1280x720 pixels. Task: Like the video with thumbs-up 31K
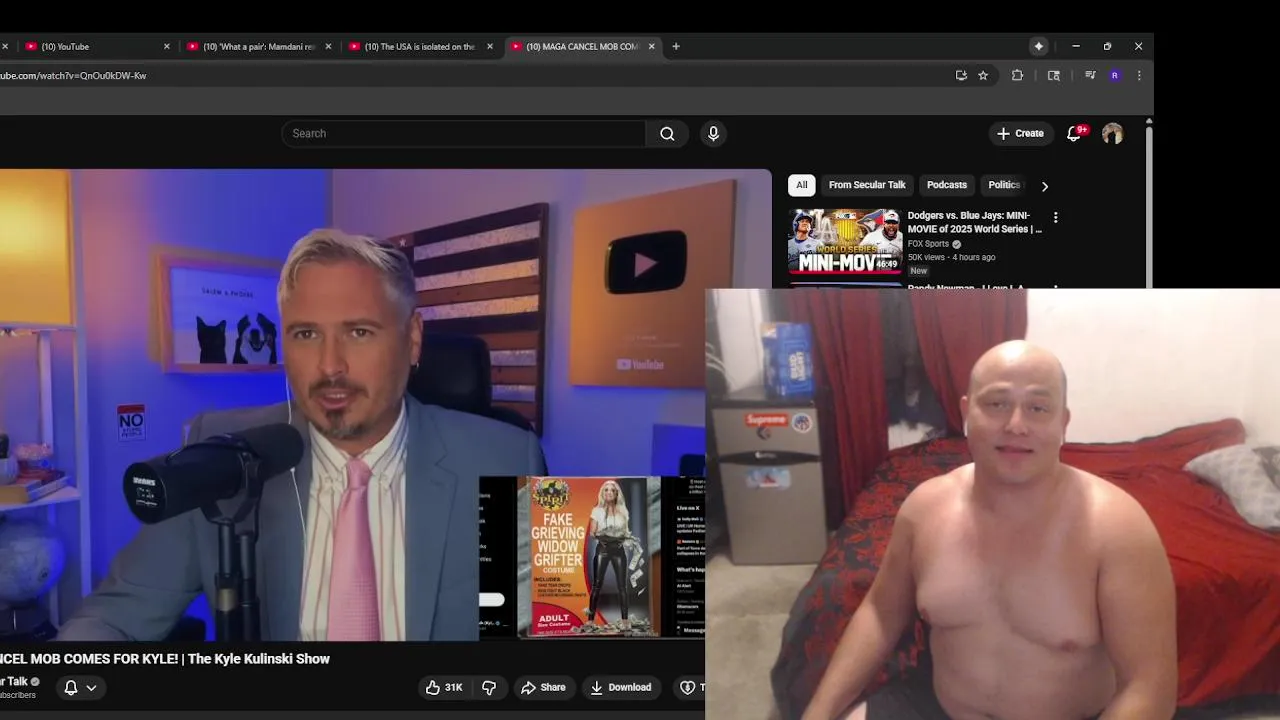click(445, 687)
